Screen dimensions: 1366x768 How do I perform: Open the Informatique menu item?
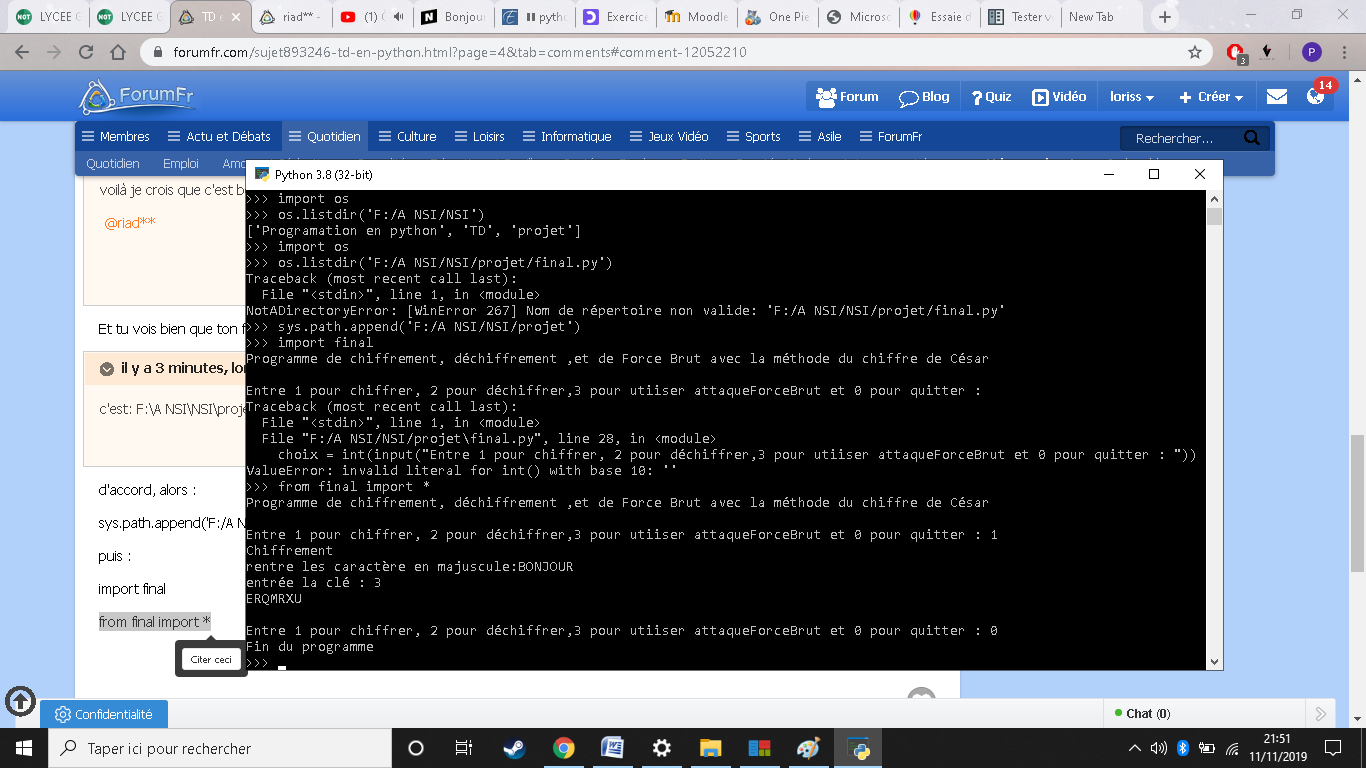pyautogui.click(x=565, y=136)
